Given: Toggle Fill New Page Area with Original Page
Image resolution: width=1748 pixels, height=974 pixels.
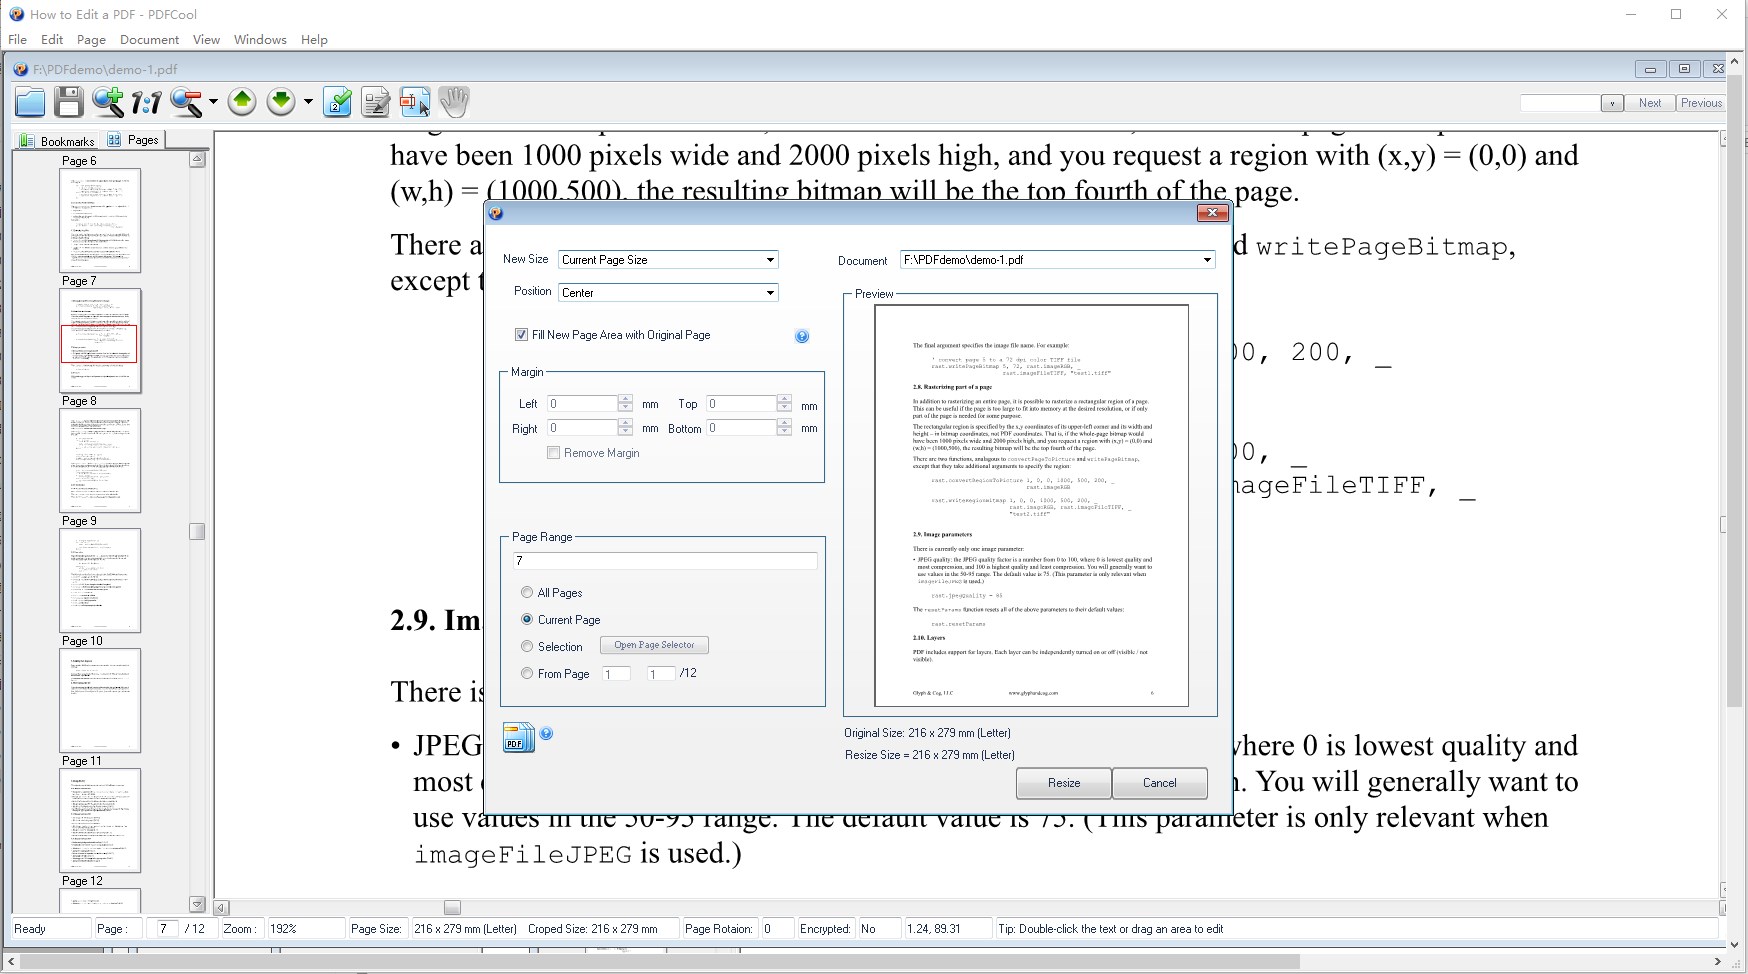Looking at the screenshot, I should 521,335.
